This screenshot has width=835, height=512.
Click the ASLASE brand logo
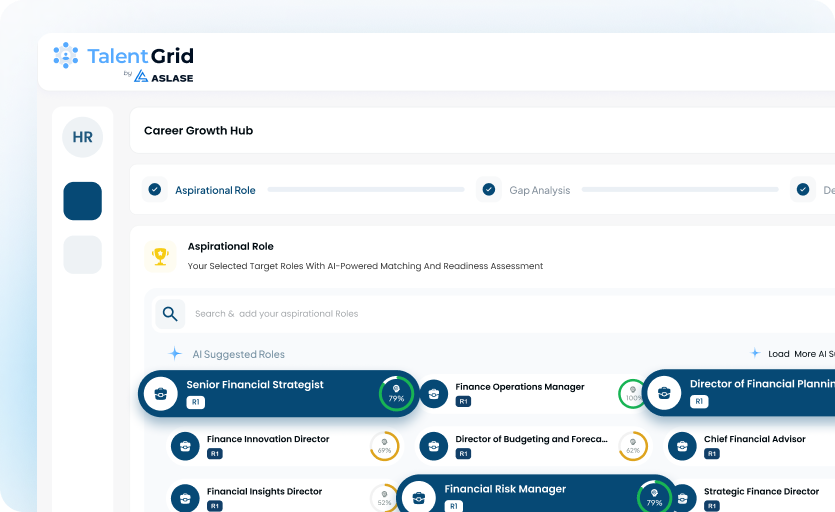point(163,77)
